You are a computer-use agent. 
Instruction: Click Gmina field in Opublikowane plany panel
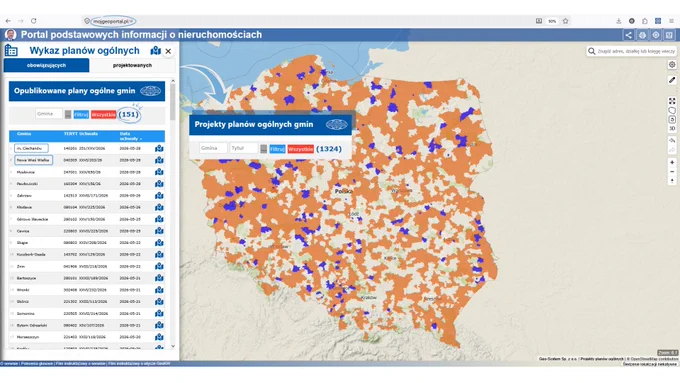click(x=49, y=114)
